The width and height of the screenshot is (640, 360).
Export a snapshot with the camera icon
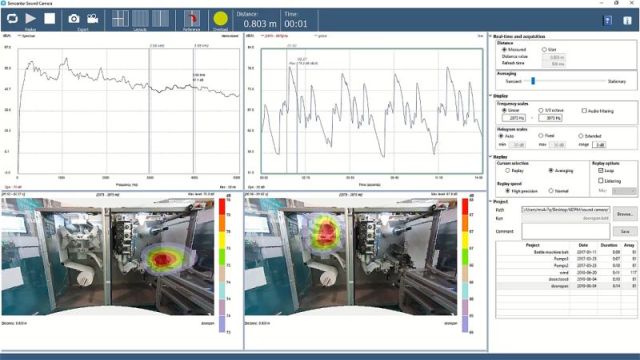[x=74, y=19]
